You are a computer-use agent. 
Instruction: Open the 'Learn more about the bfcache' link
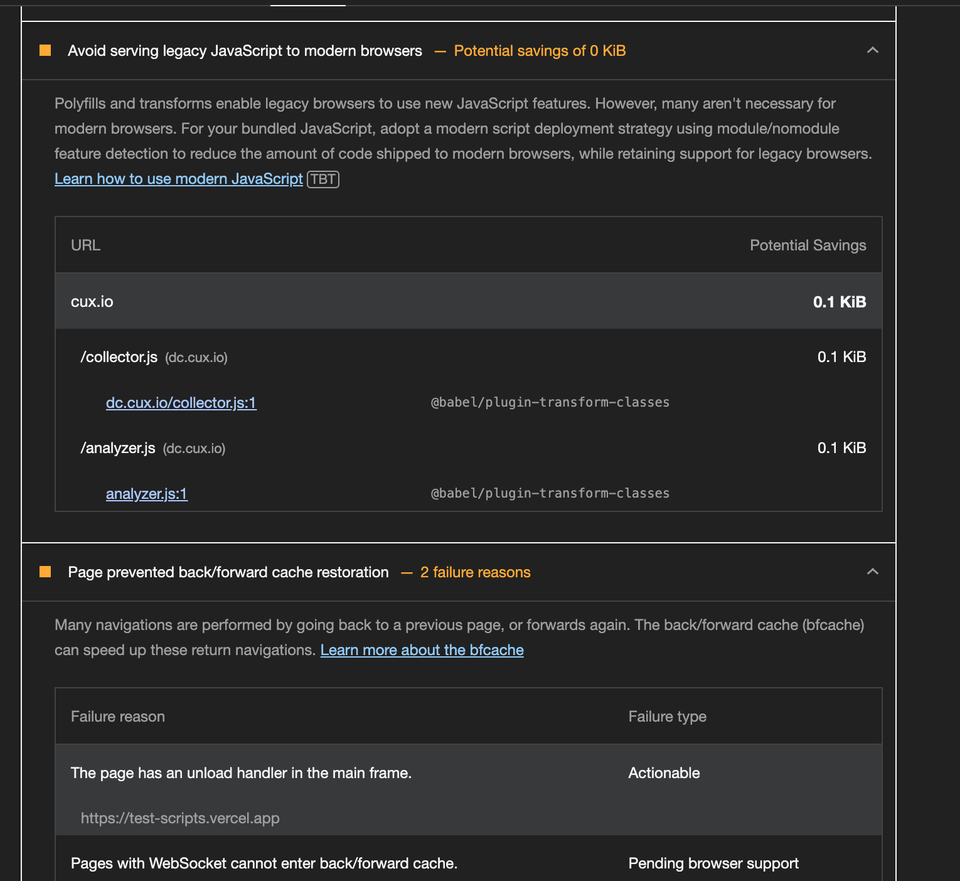(421, 650)
